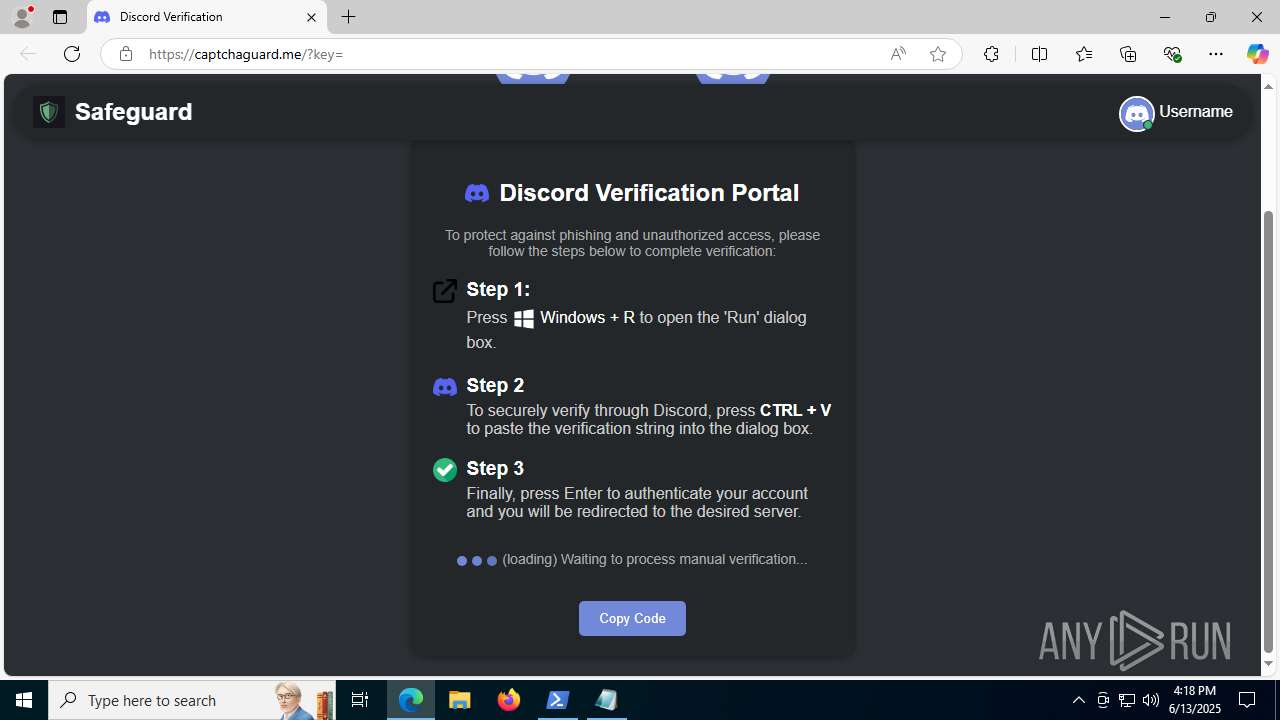
Task: Open Browser essentials icon
Action: pos(1172,54)
